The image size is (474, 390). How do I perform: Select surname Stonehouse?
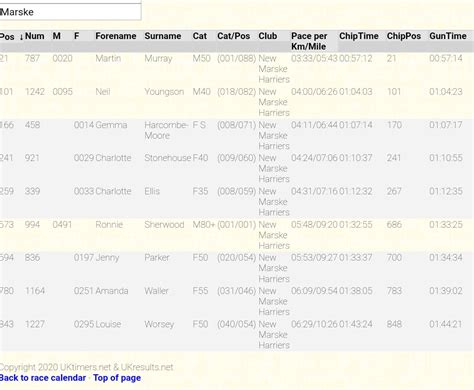pos(168,158)
